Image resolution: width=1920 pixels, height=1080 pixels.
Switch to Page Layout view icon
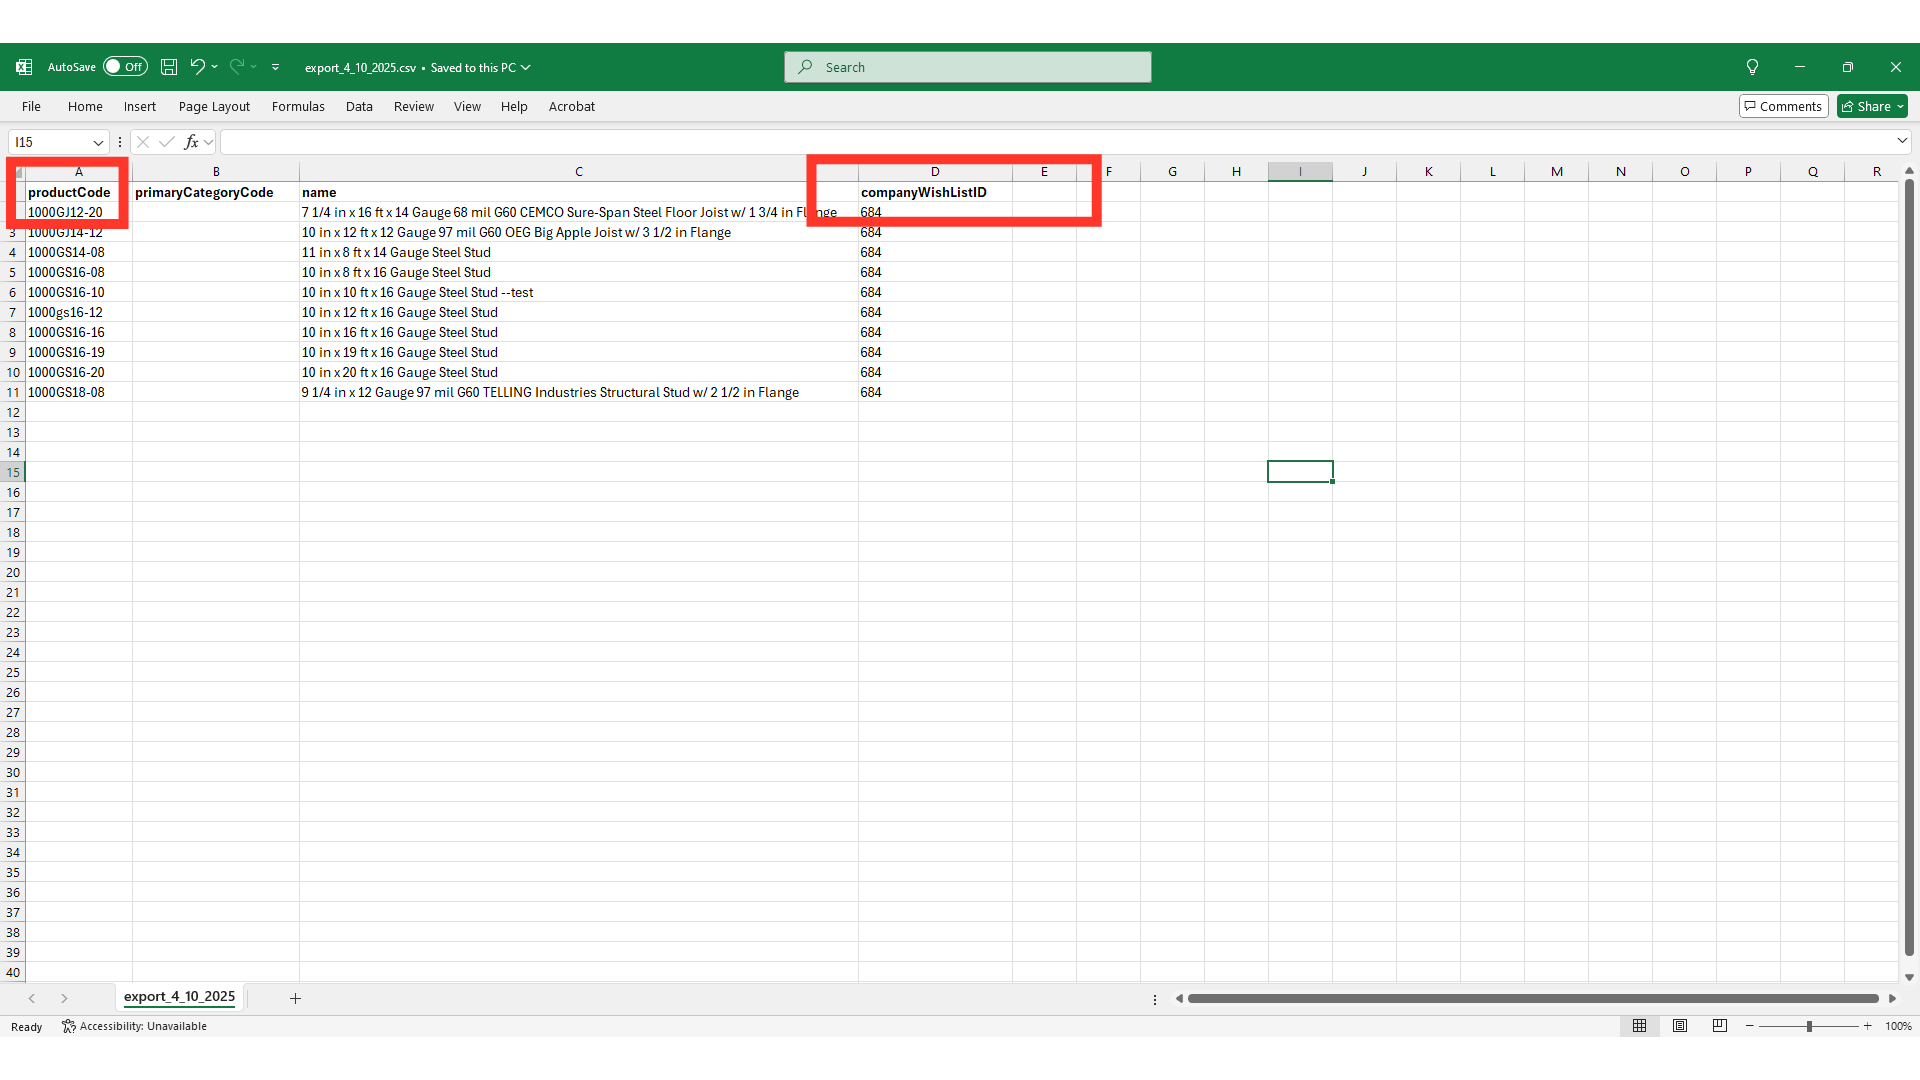[1680, 1026]
